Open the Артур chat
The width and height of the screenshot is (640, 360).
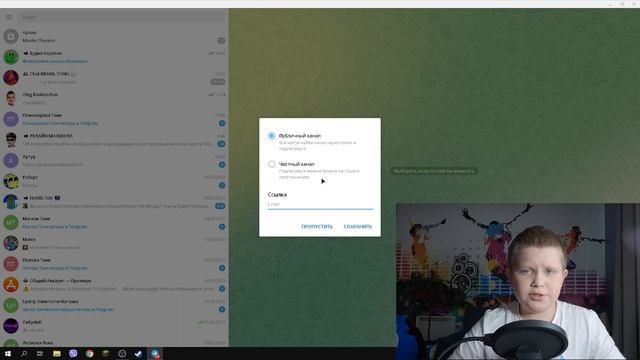114,160
